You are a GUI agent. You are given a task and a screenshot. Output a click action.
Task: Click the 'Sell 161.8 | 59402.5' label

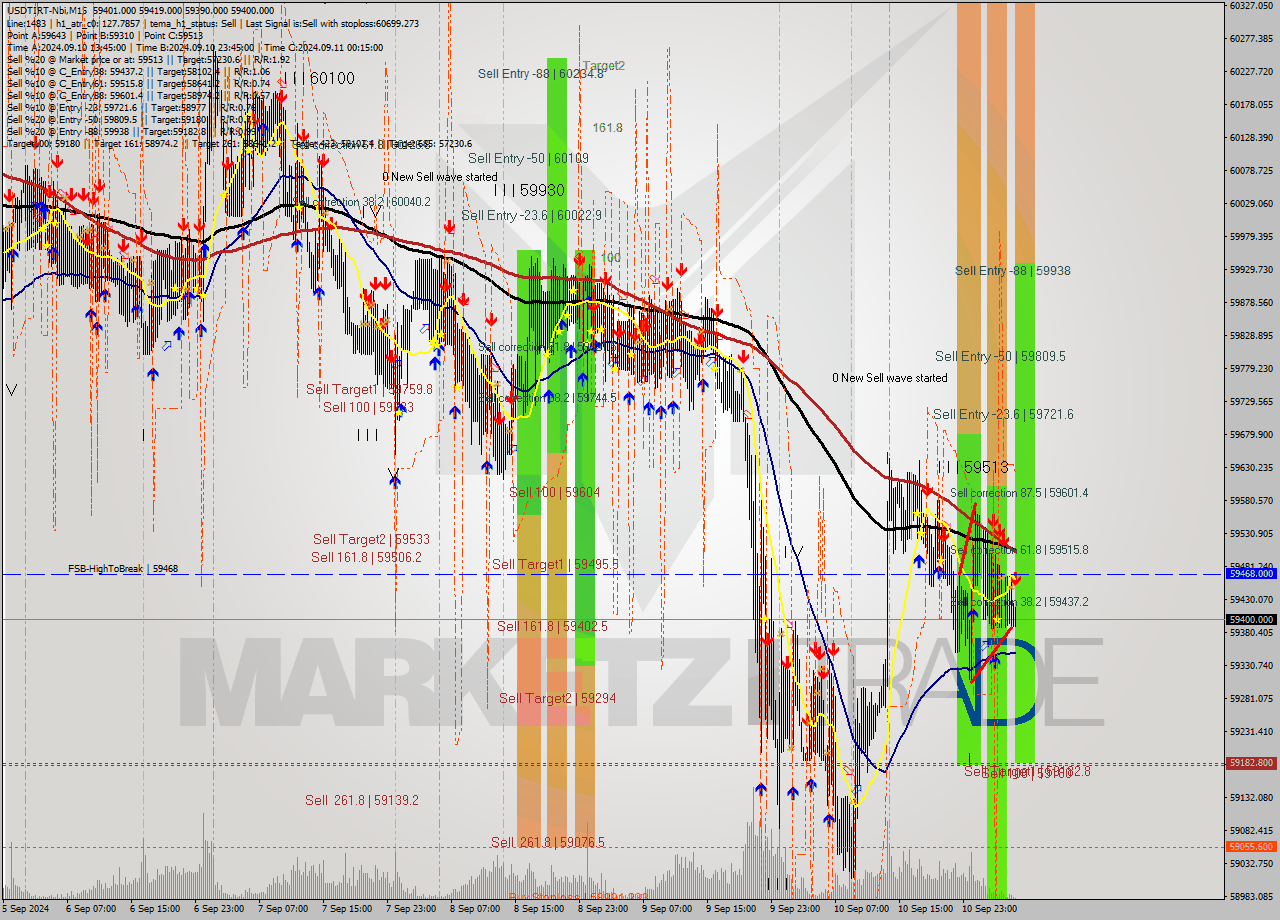point(552,626)
